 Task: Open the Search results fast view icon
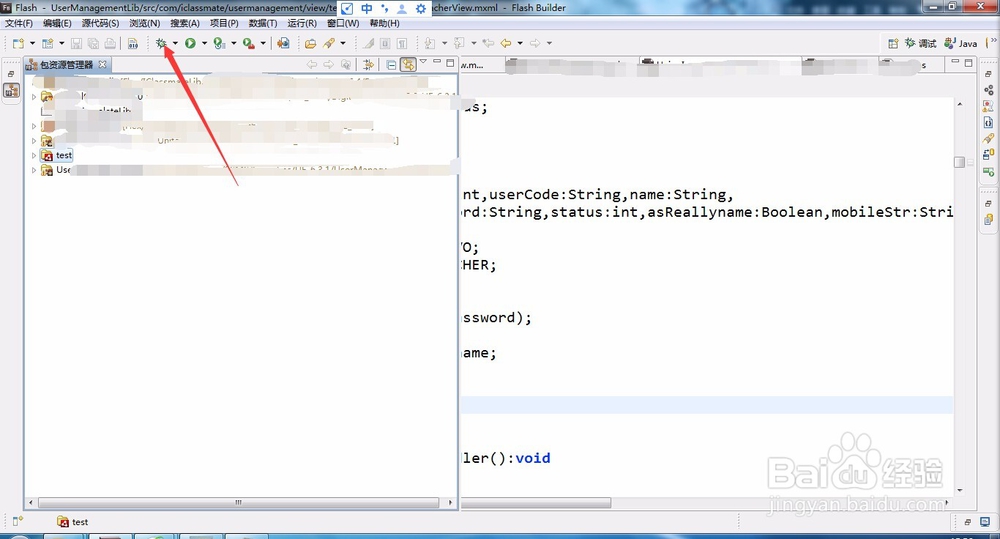[989, 138]
